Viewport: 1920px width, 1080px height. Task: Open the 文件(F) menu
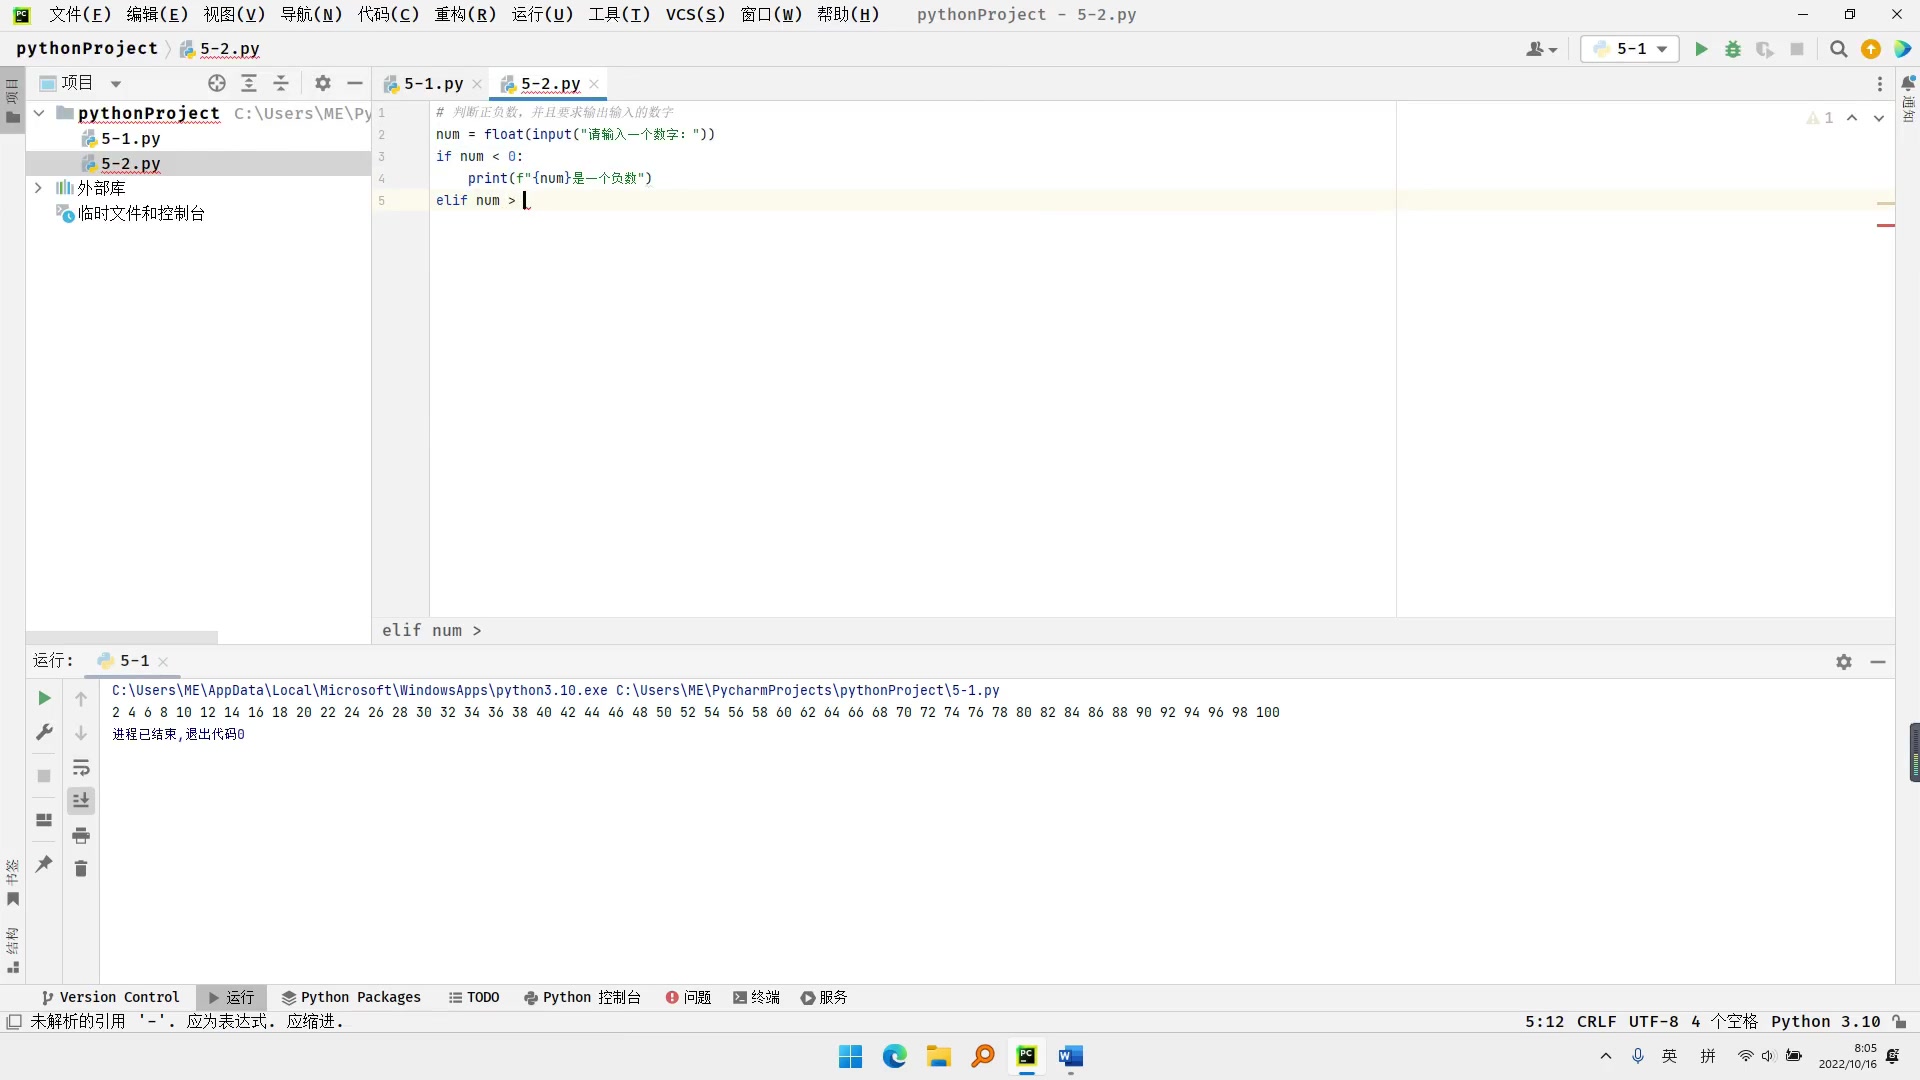tap(80, 14)
